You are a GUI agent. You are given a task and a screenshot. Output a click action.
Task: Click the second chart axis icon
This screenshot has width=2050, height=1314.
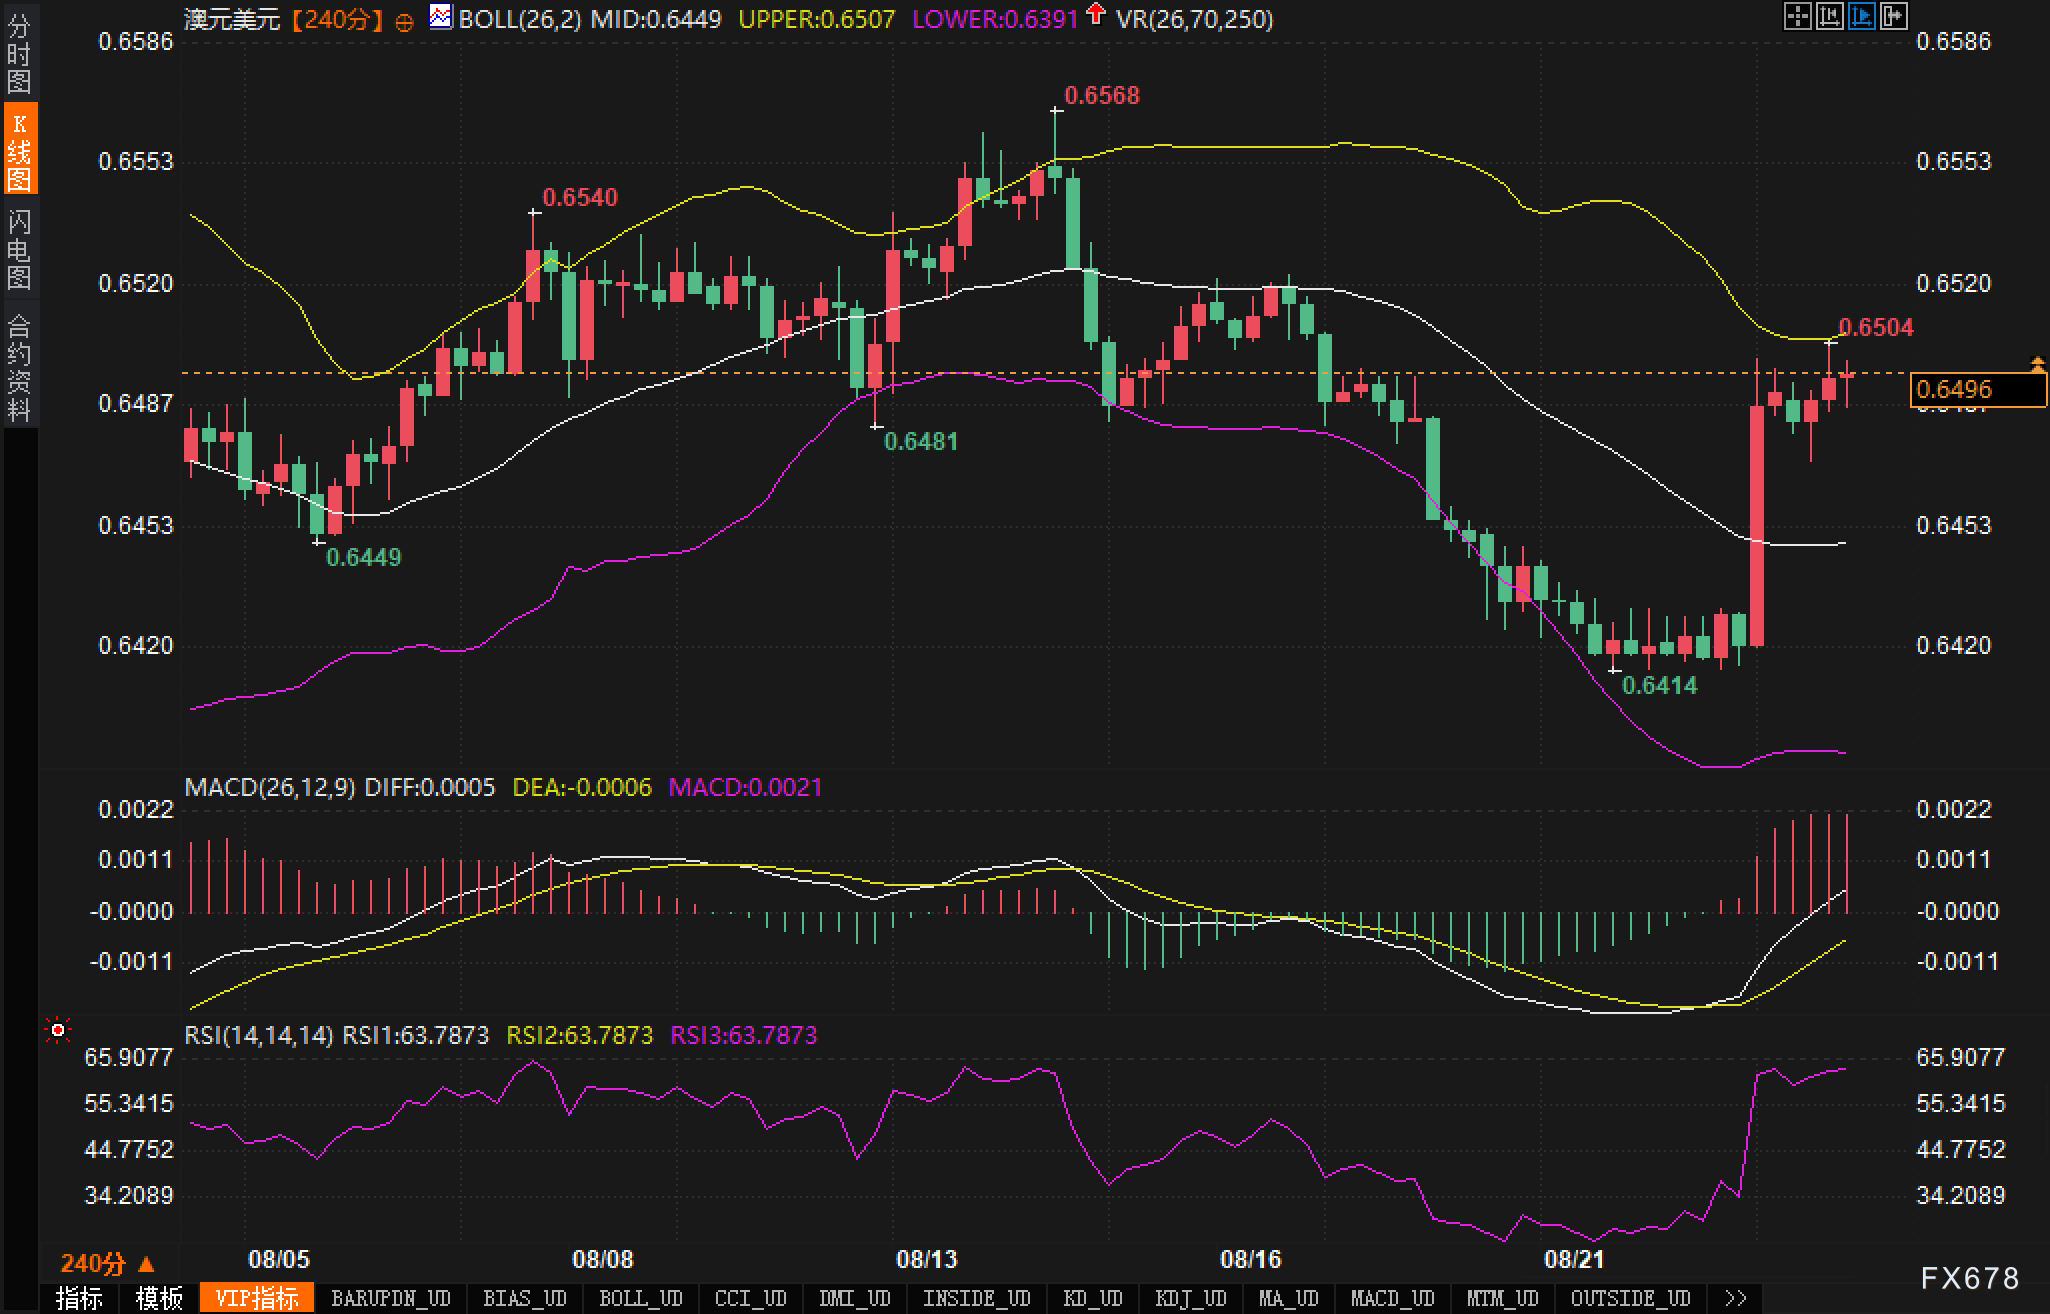click(1829, 16)
